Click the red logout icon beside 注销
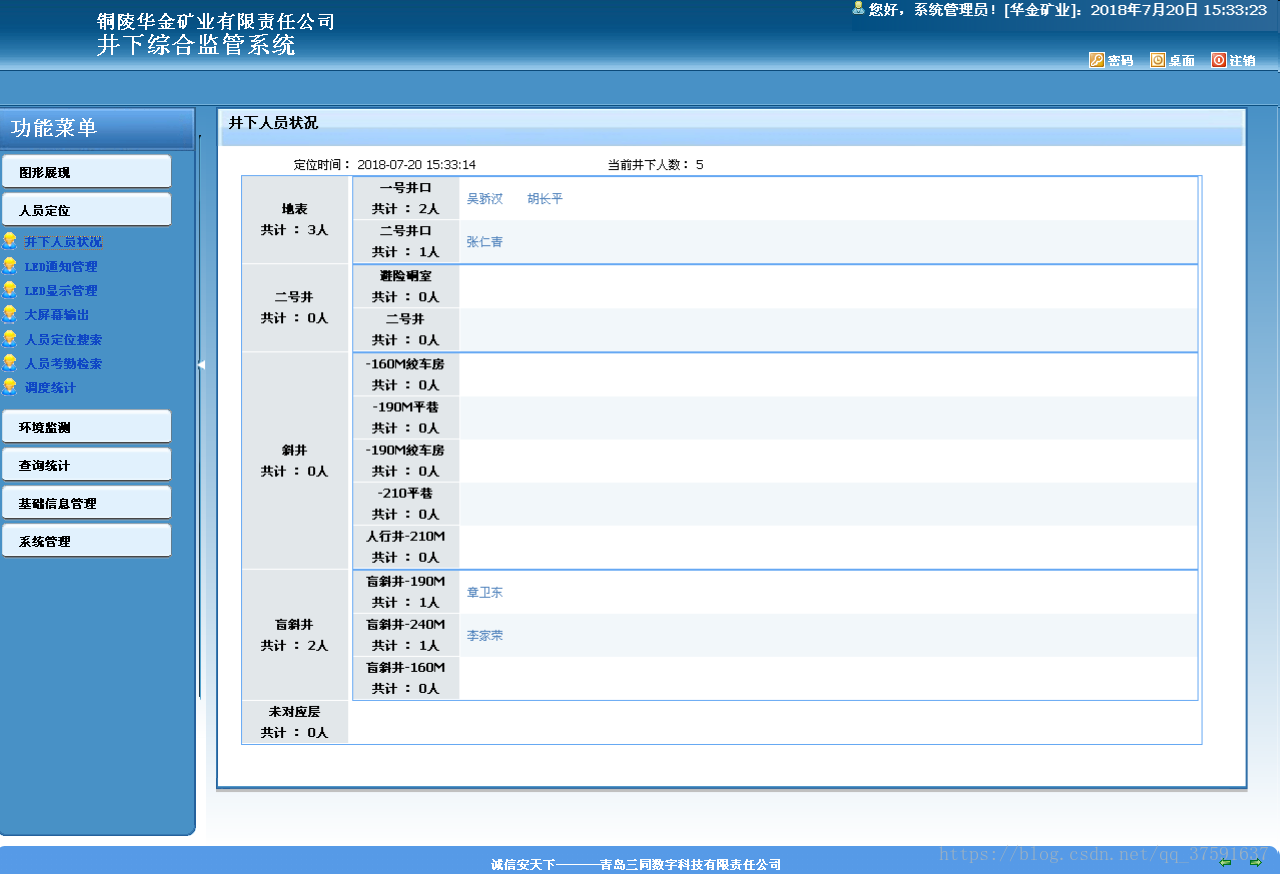 1218,60
